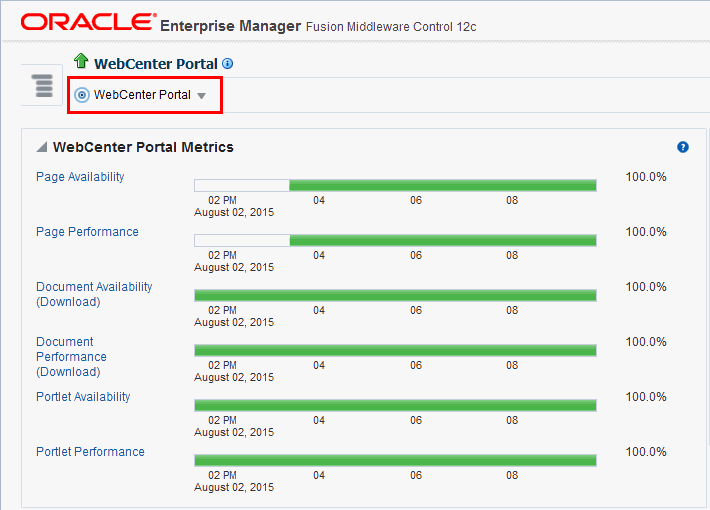Click the Portlet Performance green status bar

(x=395, y=460)
